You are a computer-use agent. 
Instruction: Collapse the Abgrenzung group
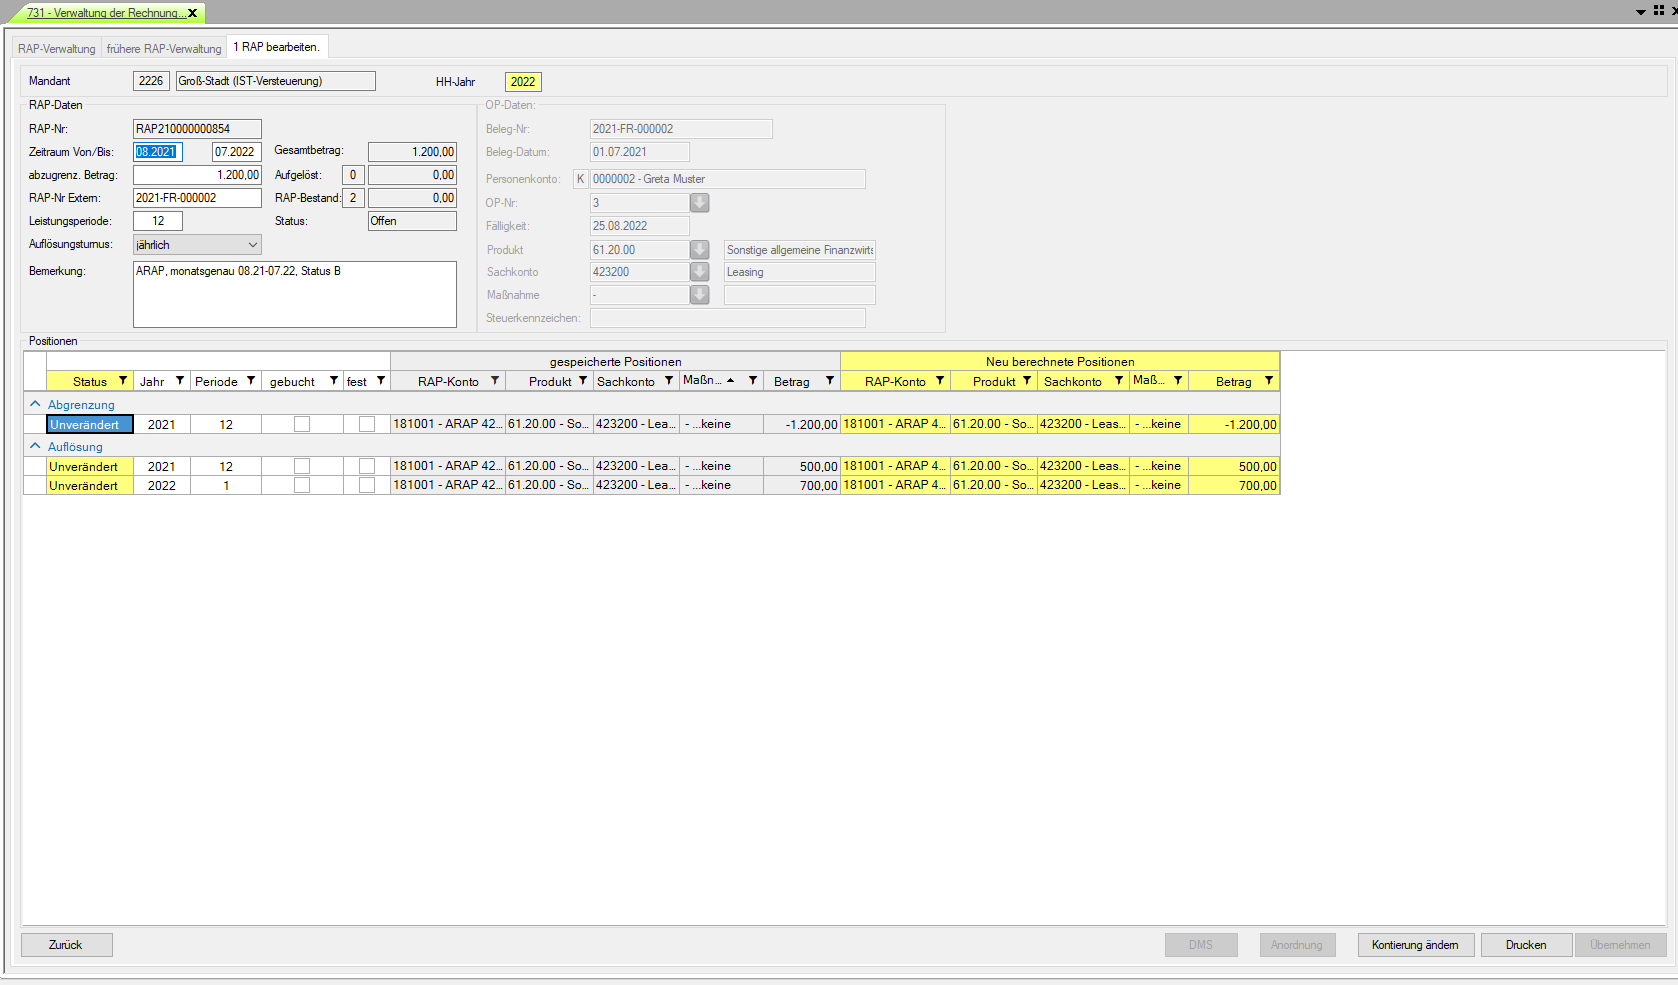(x=36, y=404)
